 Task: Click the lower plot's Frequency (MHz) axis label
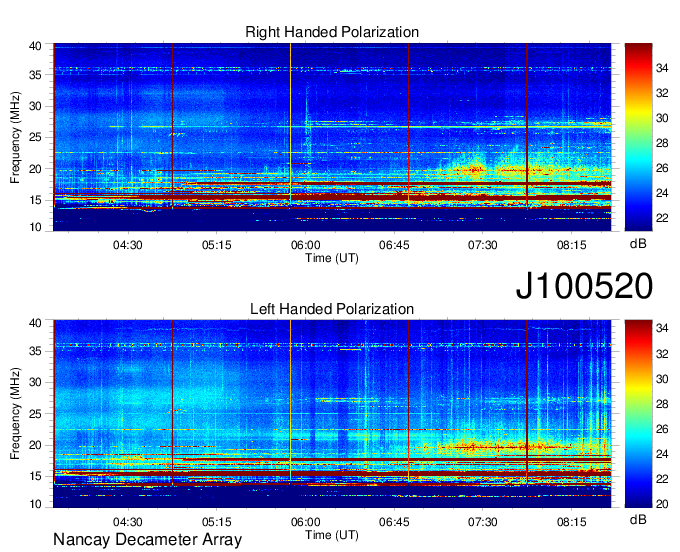[x=15, y=414]
